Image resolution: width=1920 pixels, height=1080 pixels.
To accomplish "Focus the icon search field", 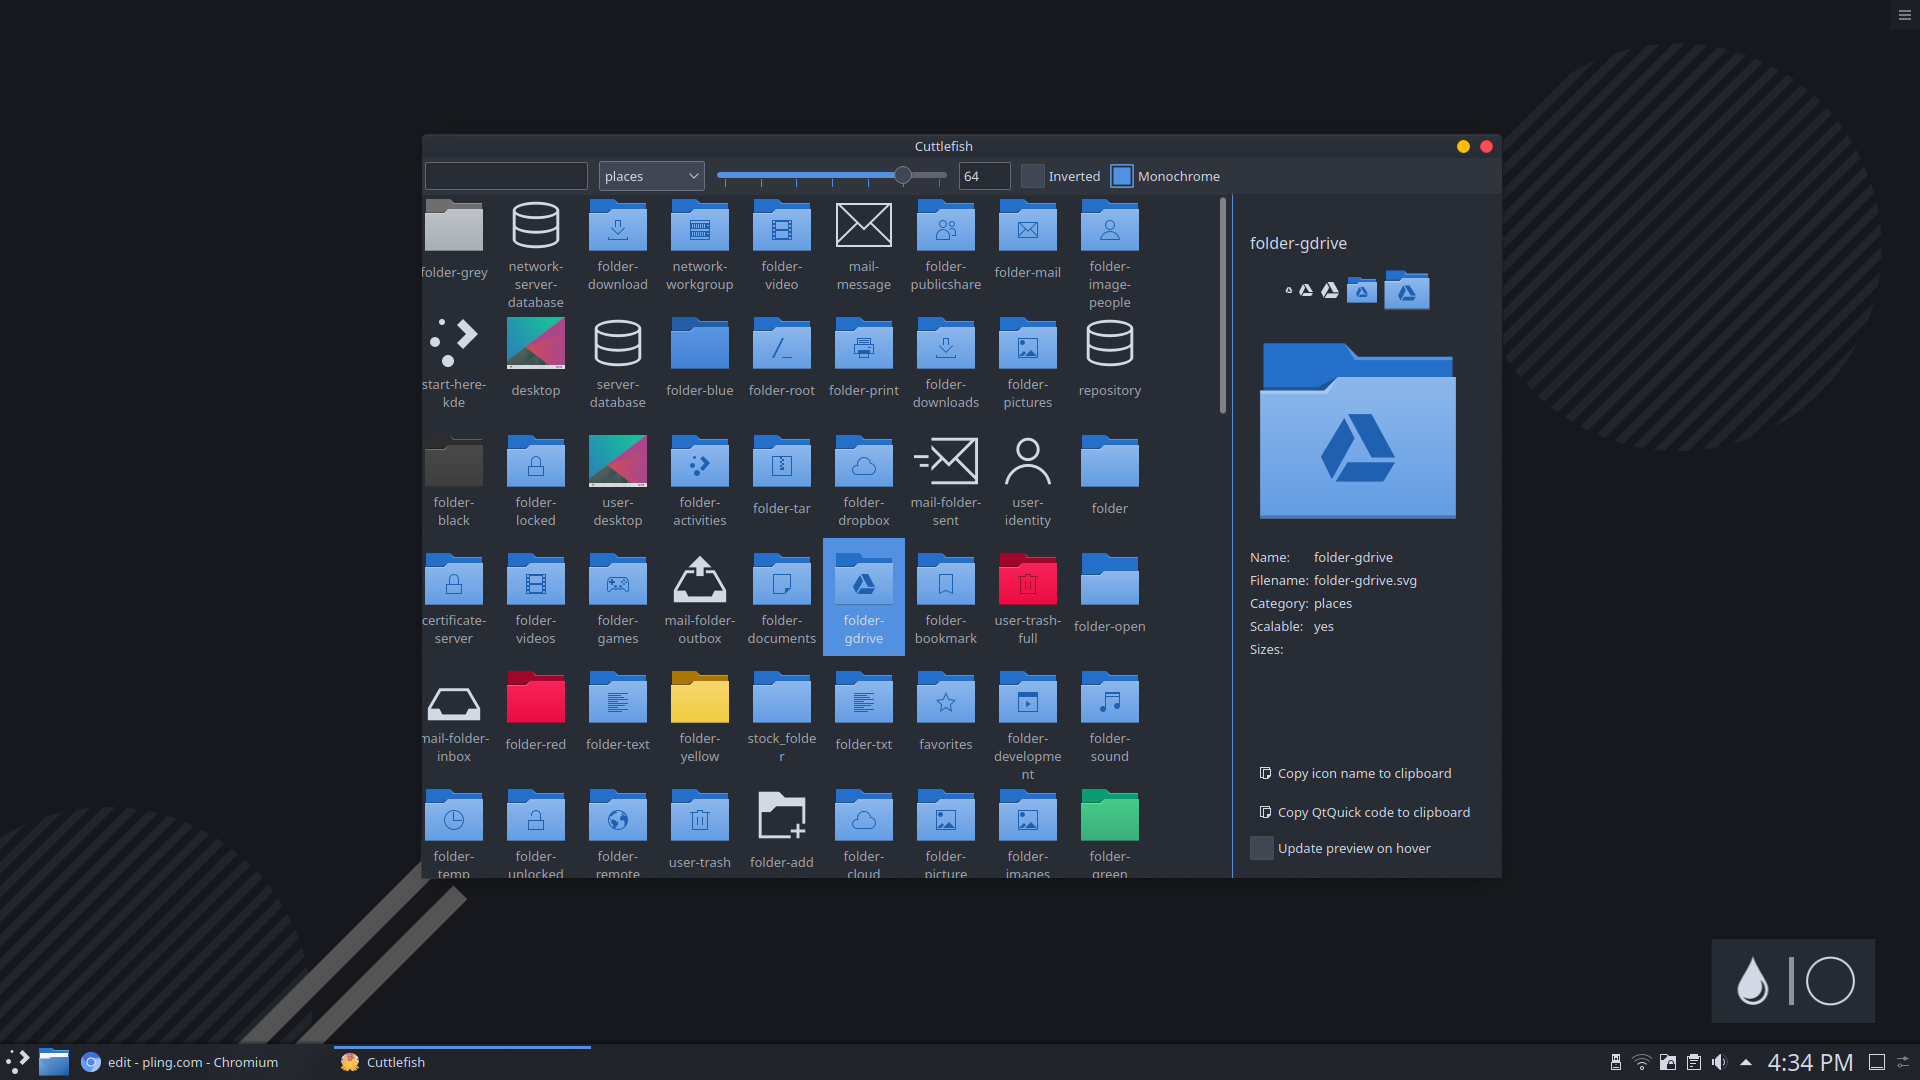I will click(506, 176).
